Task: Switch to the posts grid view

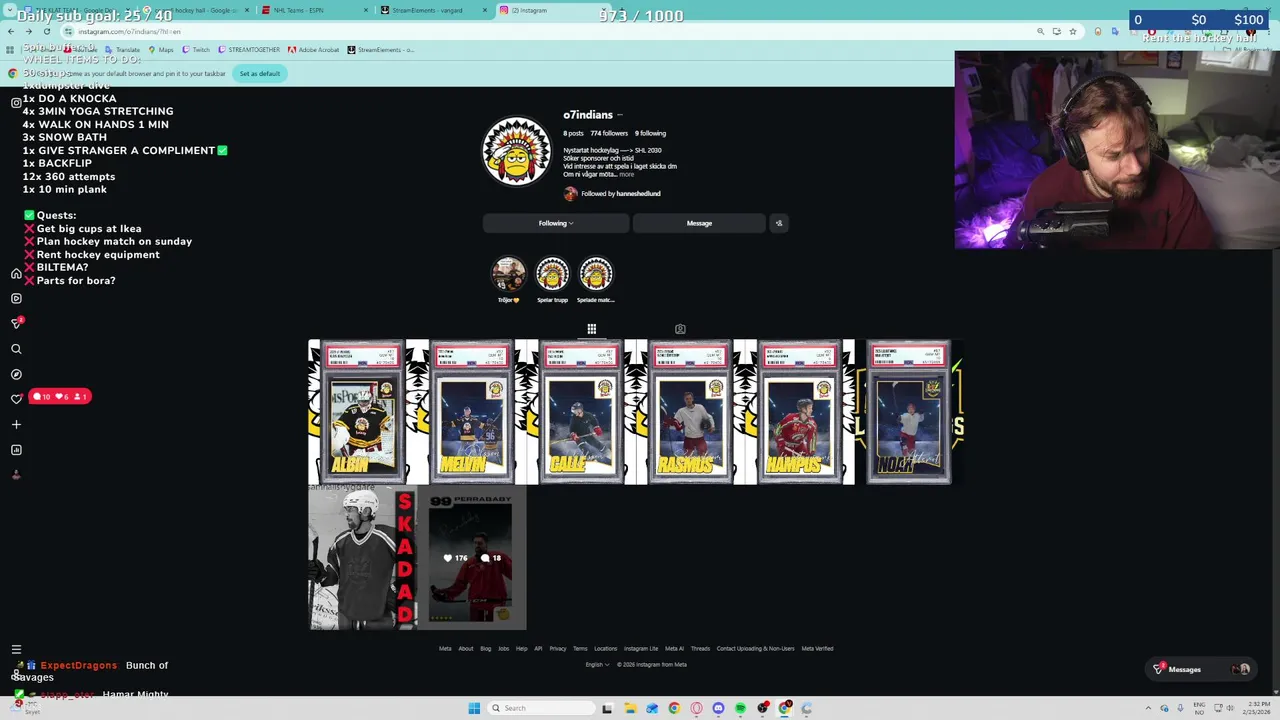Action: pos(592,329)
